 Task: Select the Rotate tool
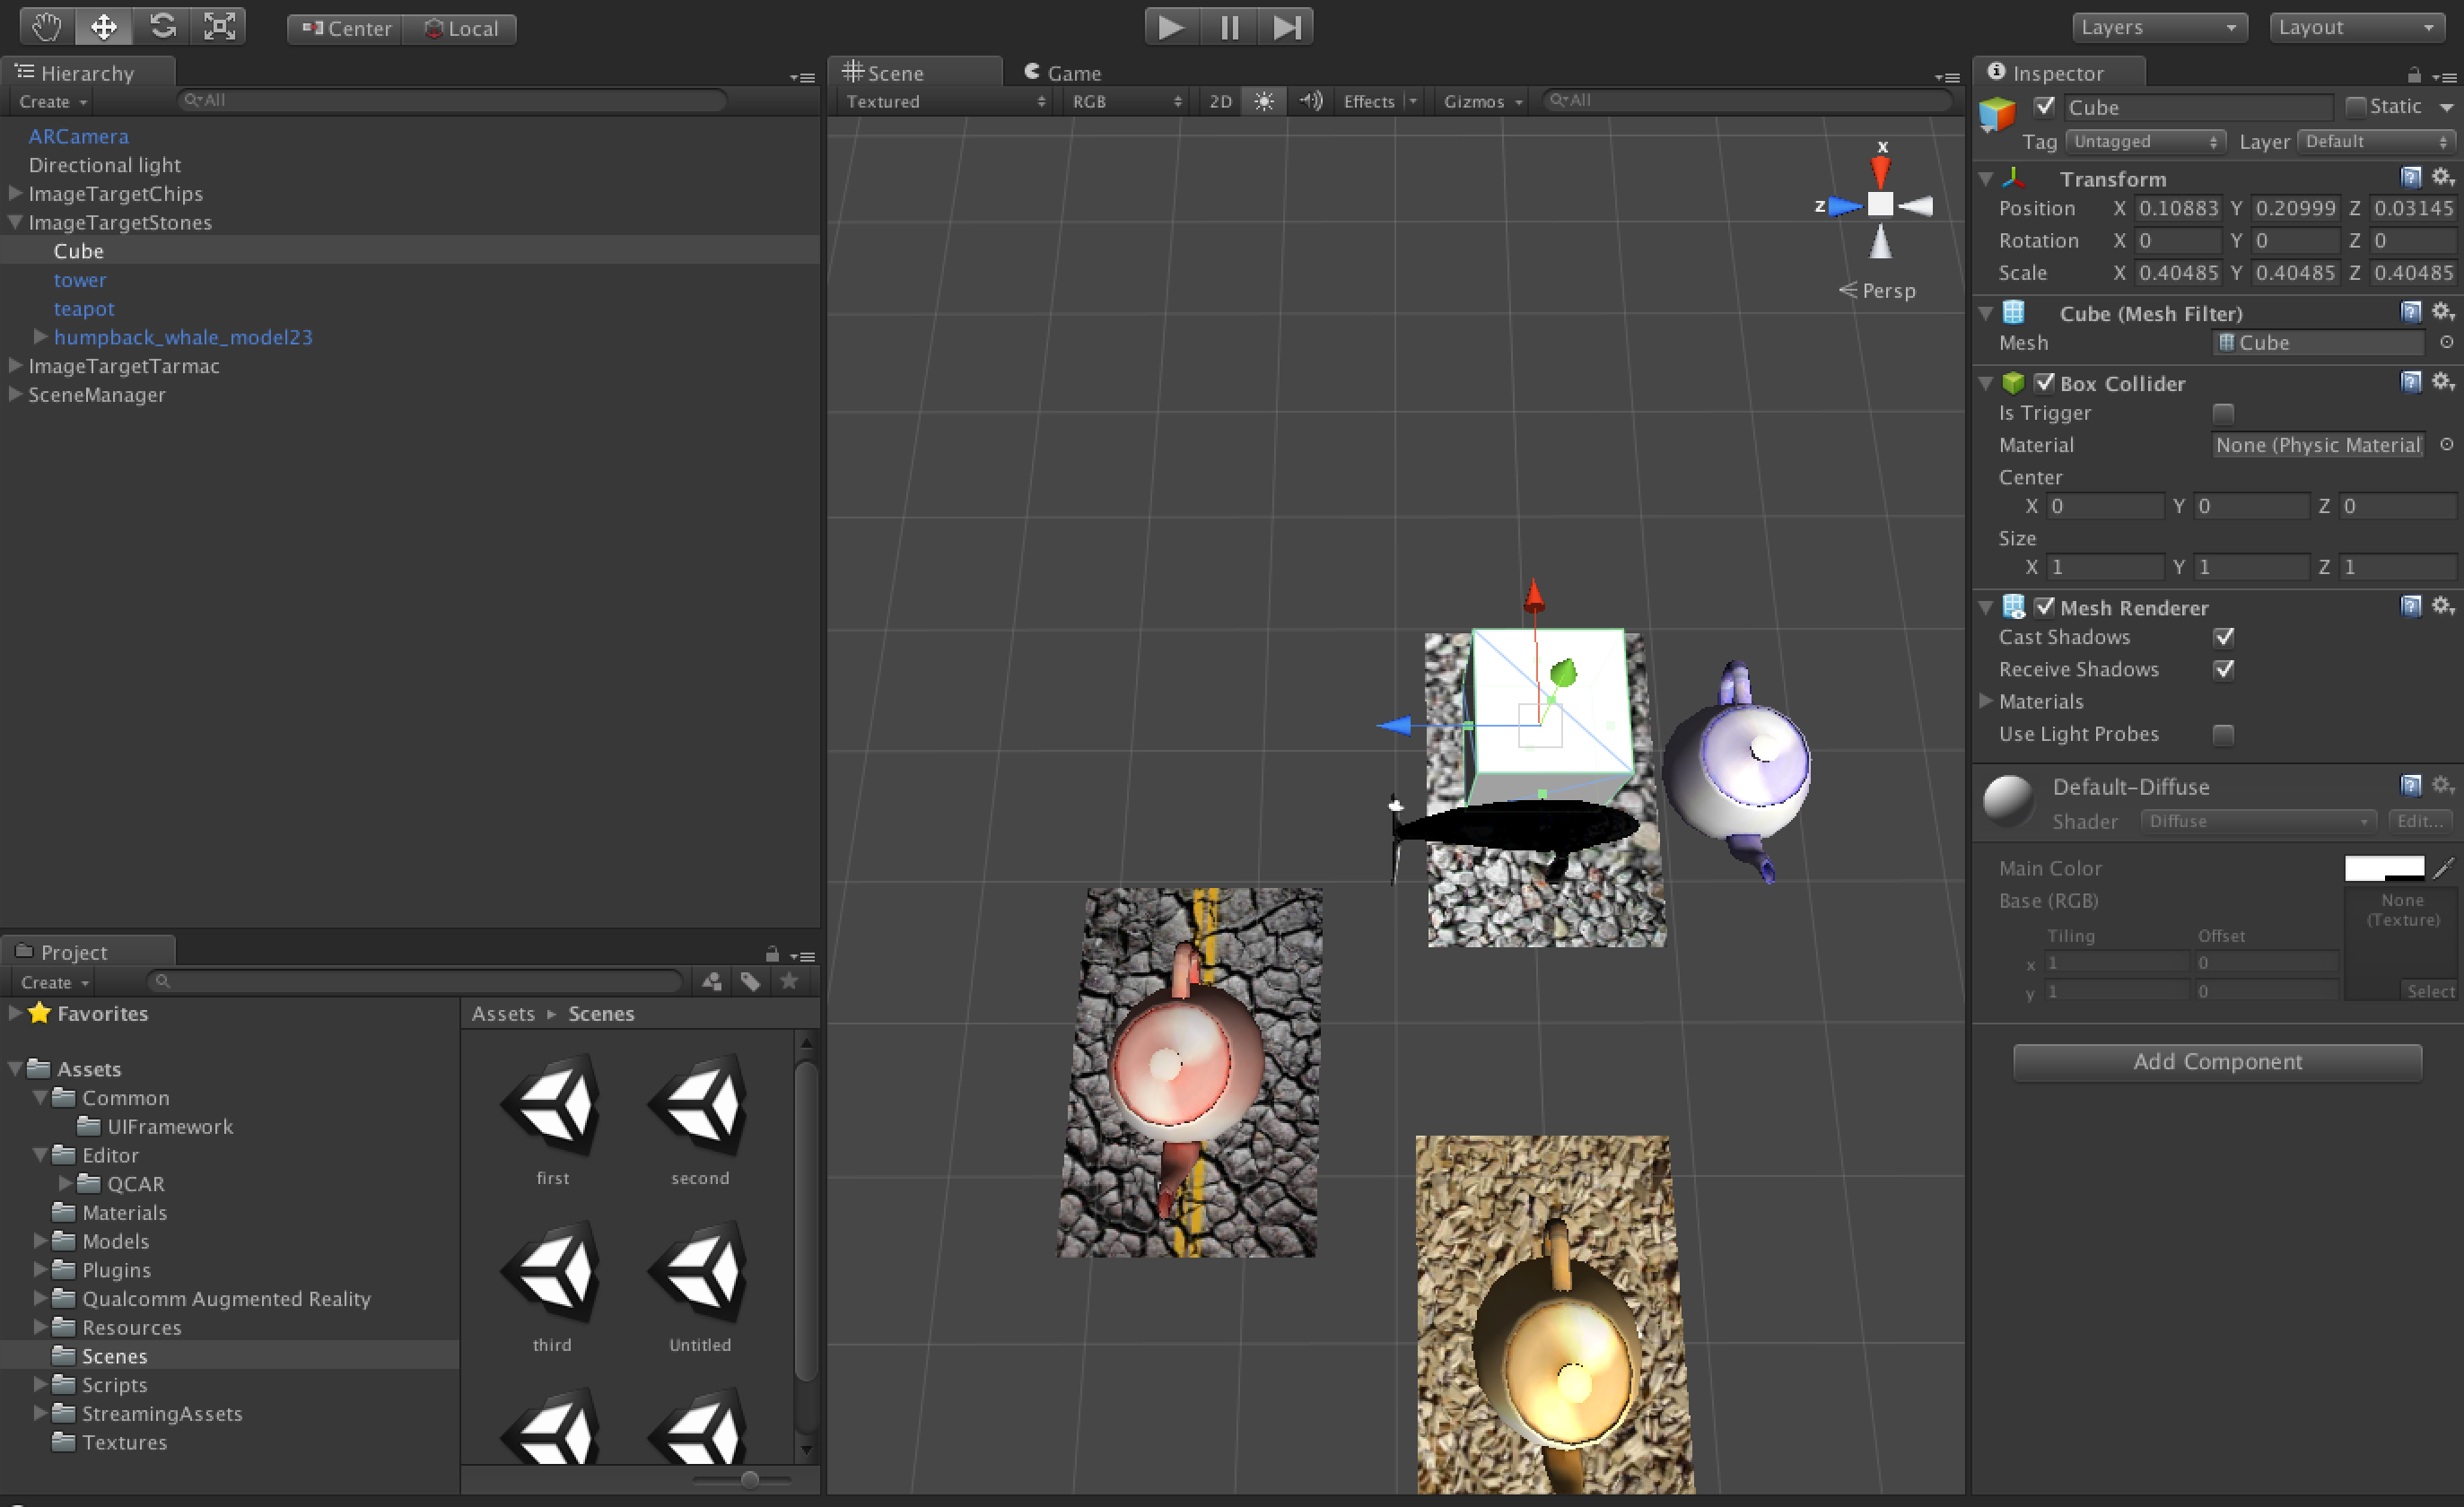(x=162, y=26)
